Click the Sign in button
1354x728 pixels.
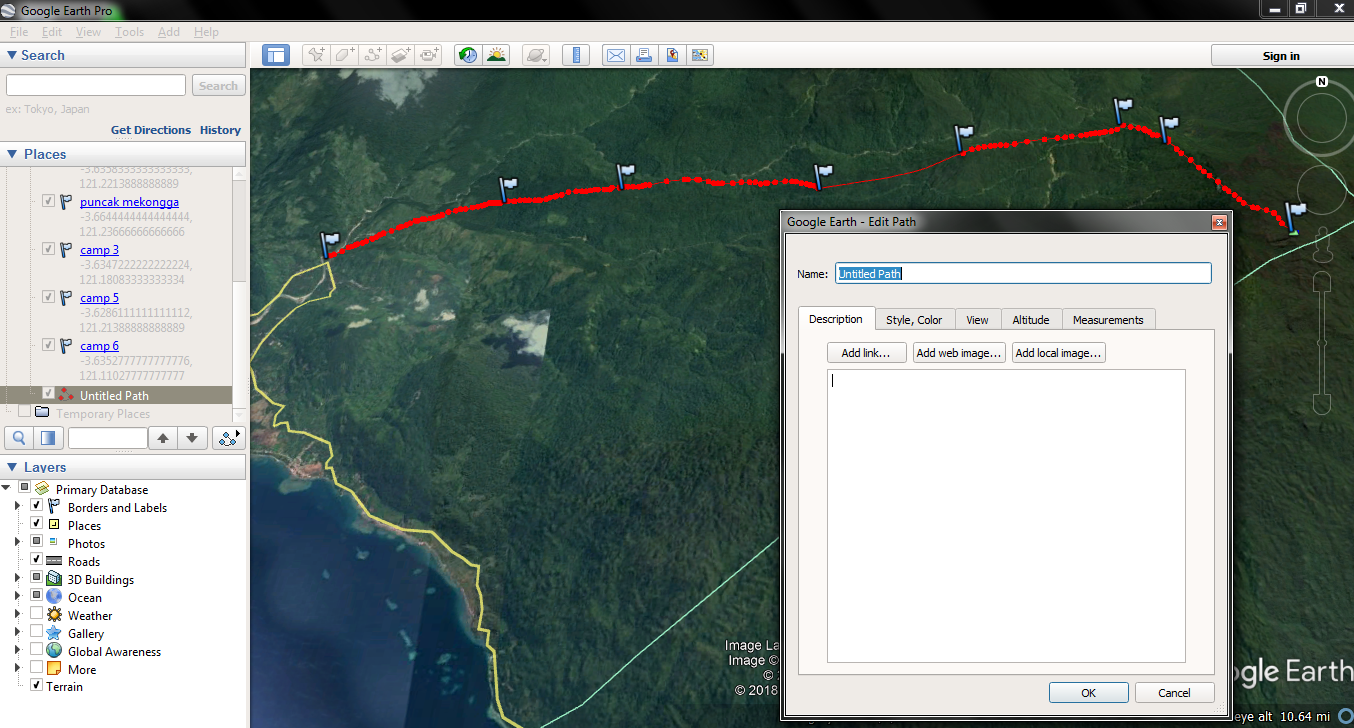(1281, 56)
